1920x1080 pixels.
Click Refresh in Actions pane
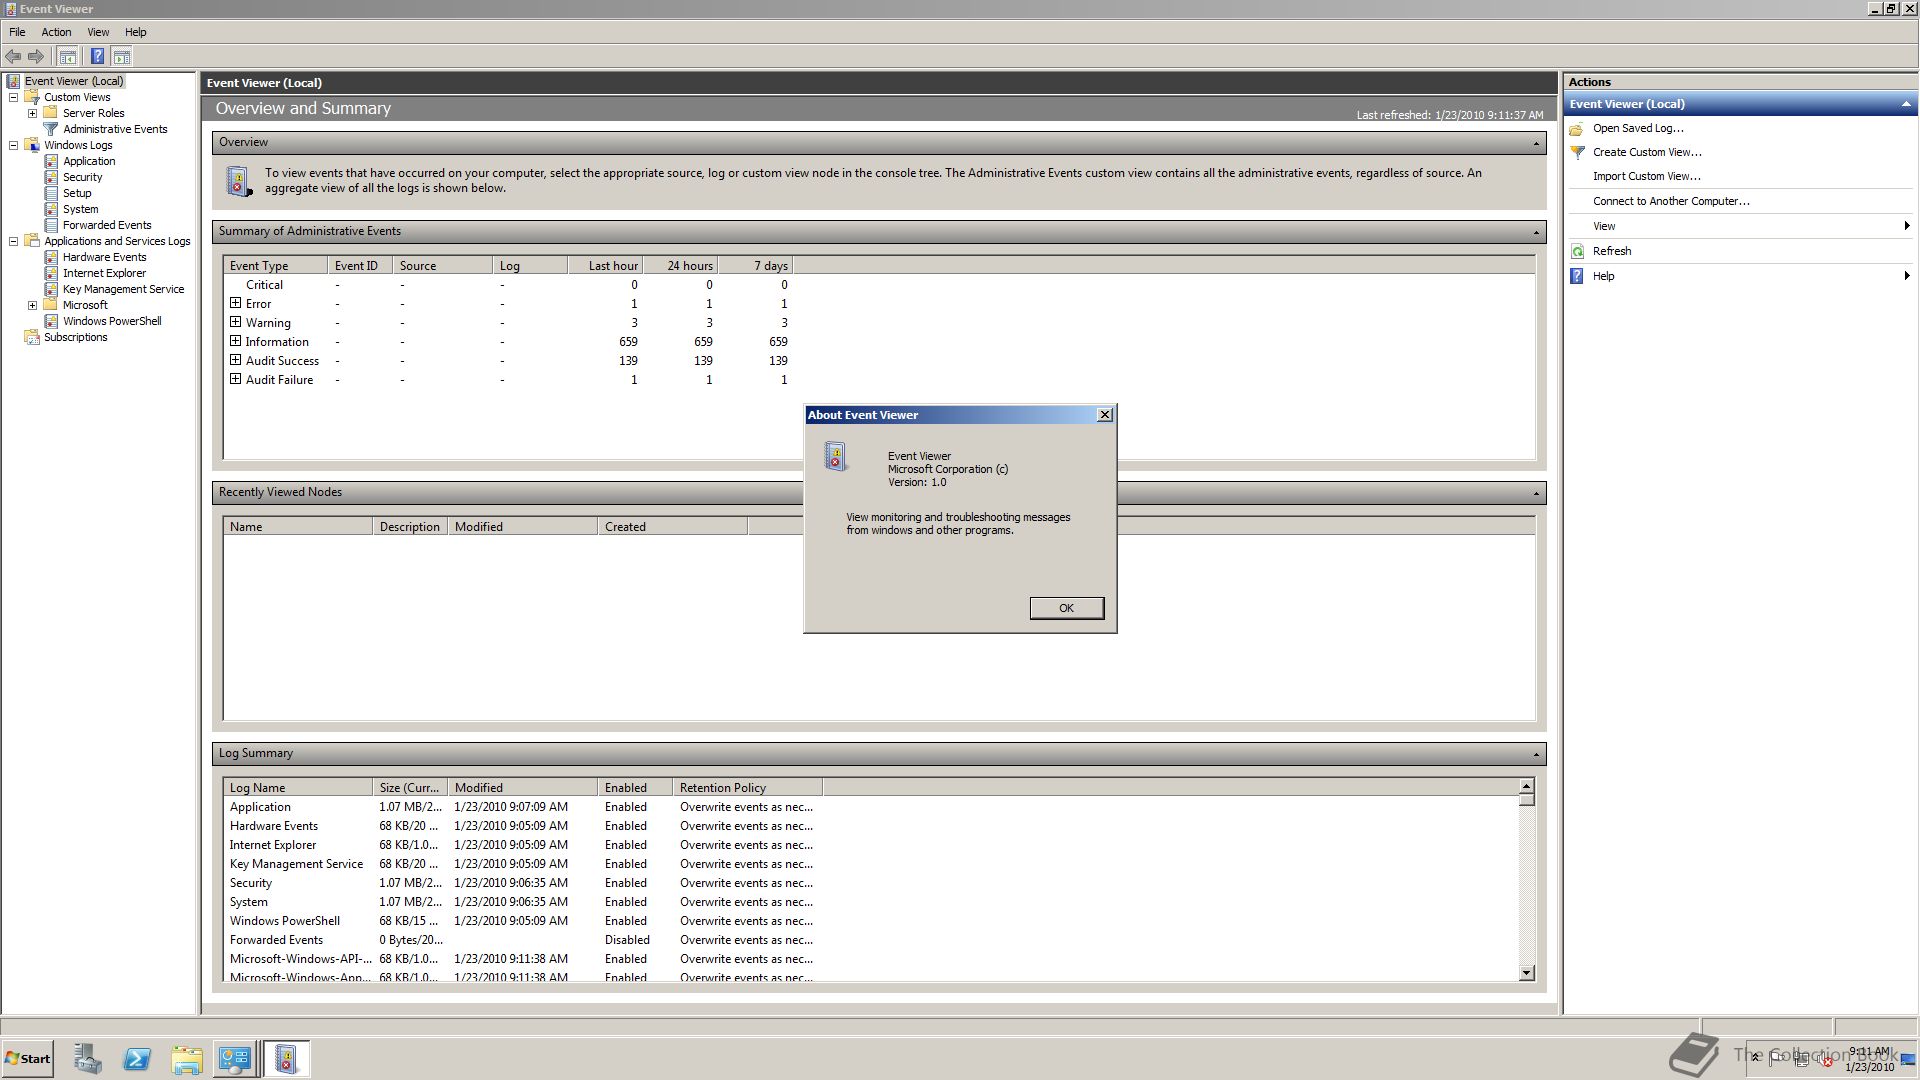(x=1611, y=251)
